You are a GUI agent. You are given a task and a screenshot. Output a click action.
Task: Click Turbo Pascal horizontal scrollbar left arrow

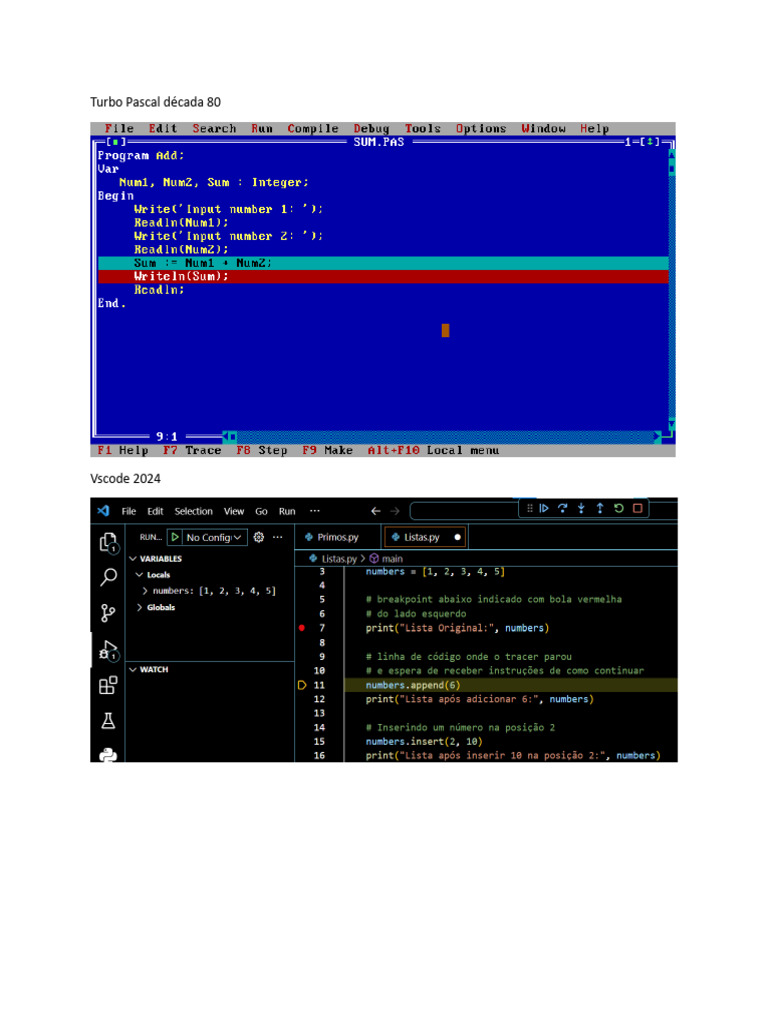[225, 436]
